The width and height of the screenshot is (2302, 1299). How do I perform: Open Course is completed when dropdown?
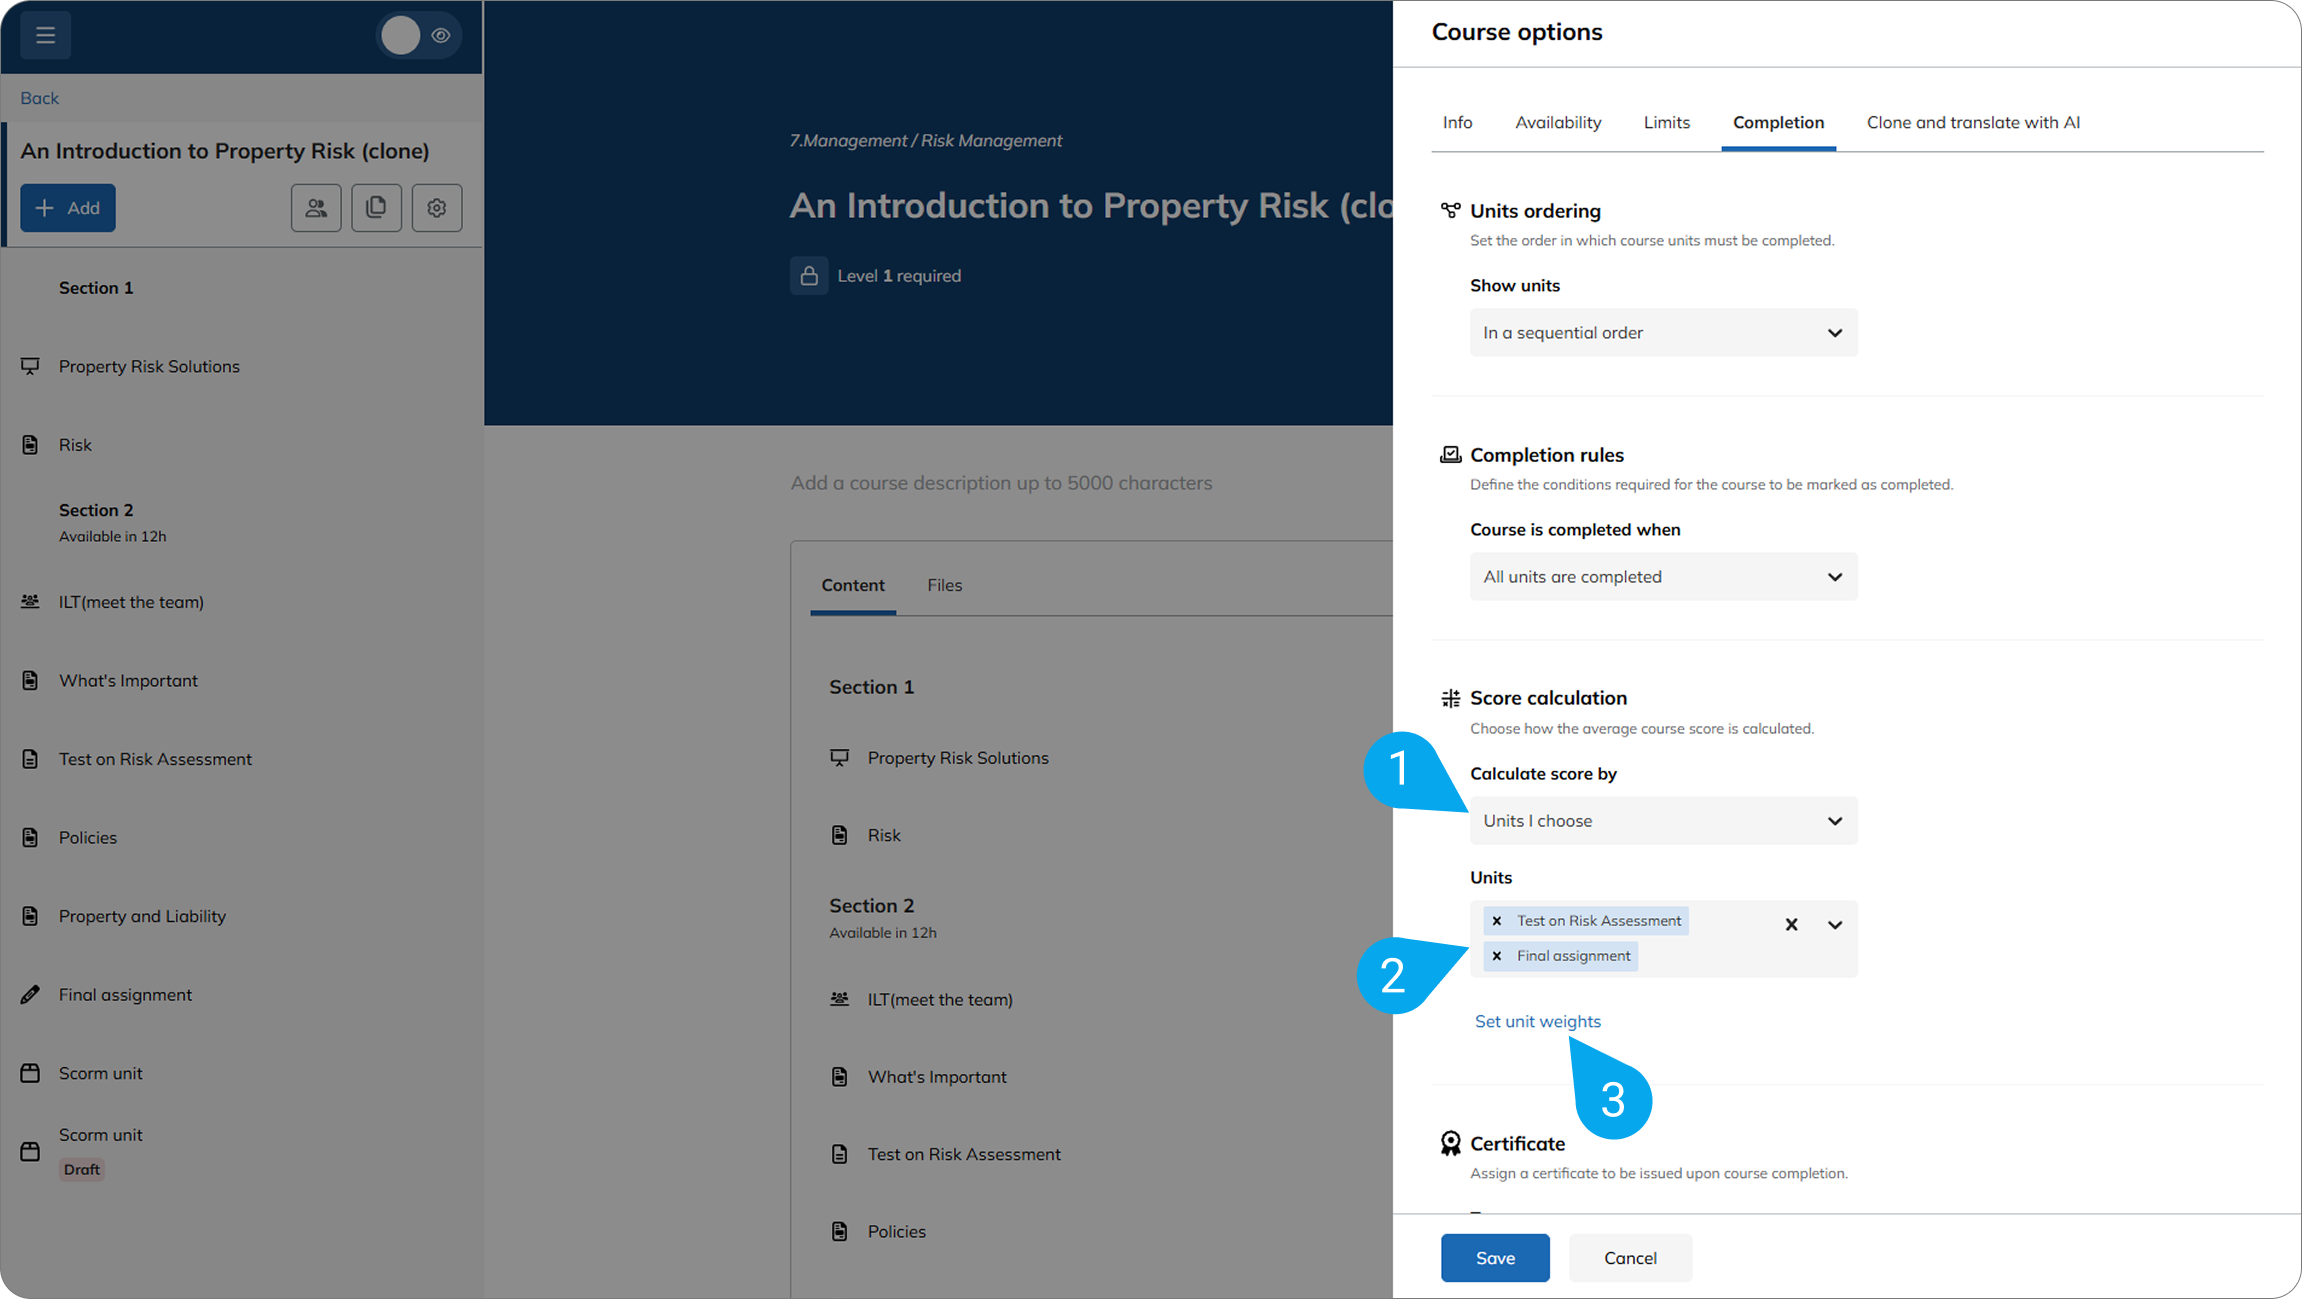(x=1663, y=577)
